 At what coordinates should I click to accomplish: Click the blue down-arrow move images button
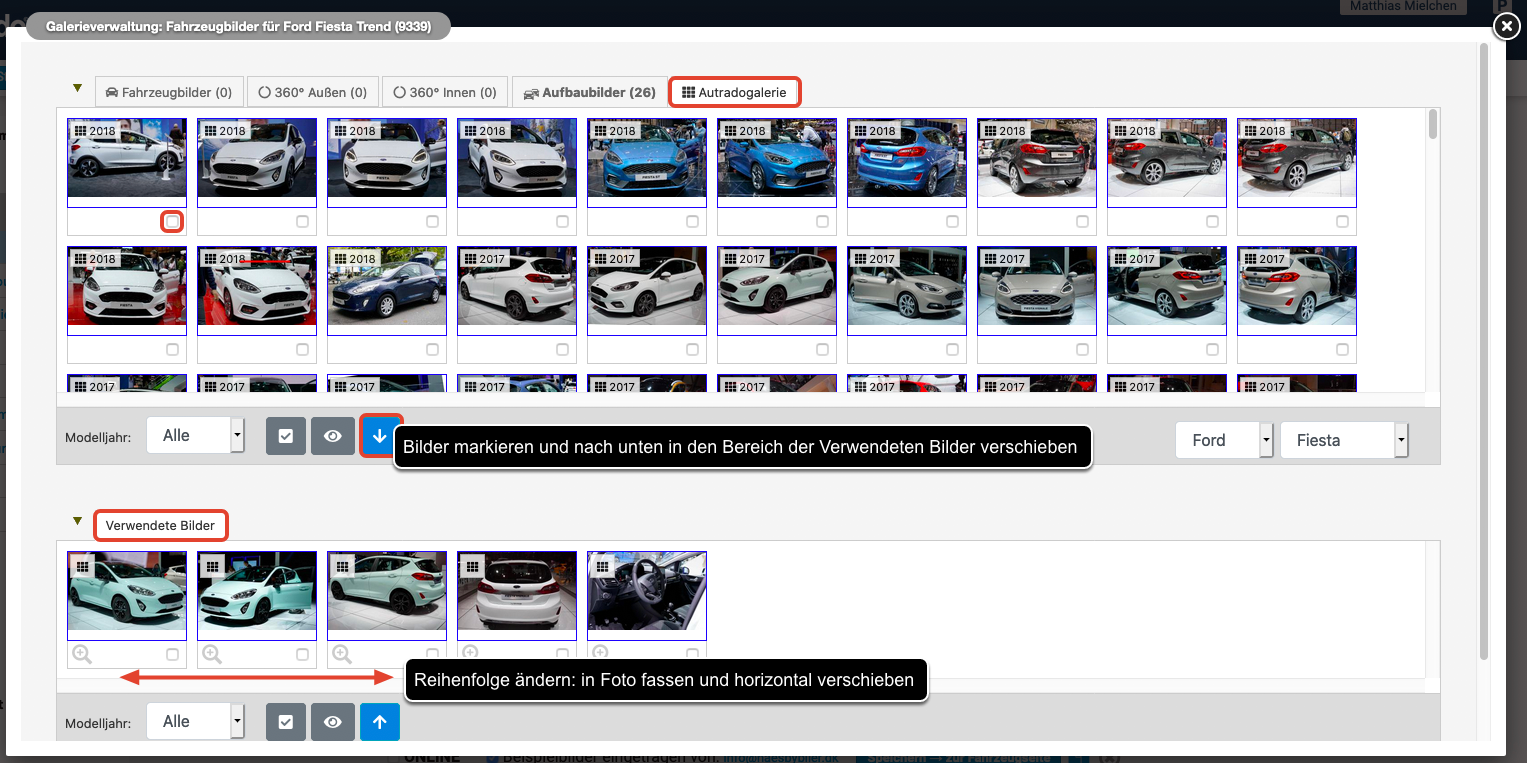[380, 437]
